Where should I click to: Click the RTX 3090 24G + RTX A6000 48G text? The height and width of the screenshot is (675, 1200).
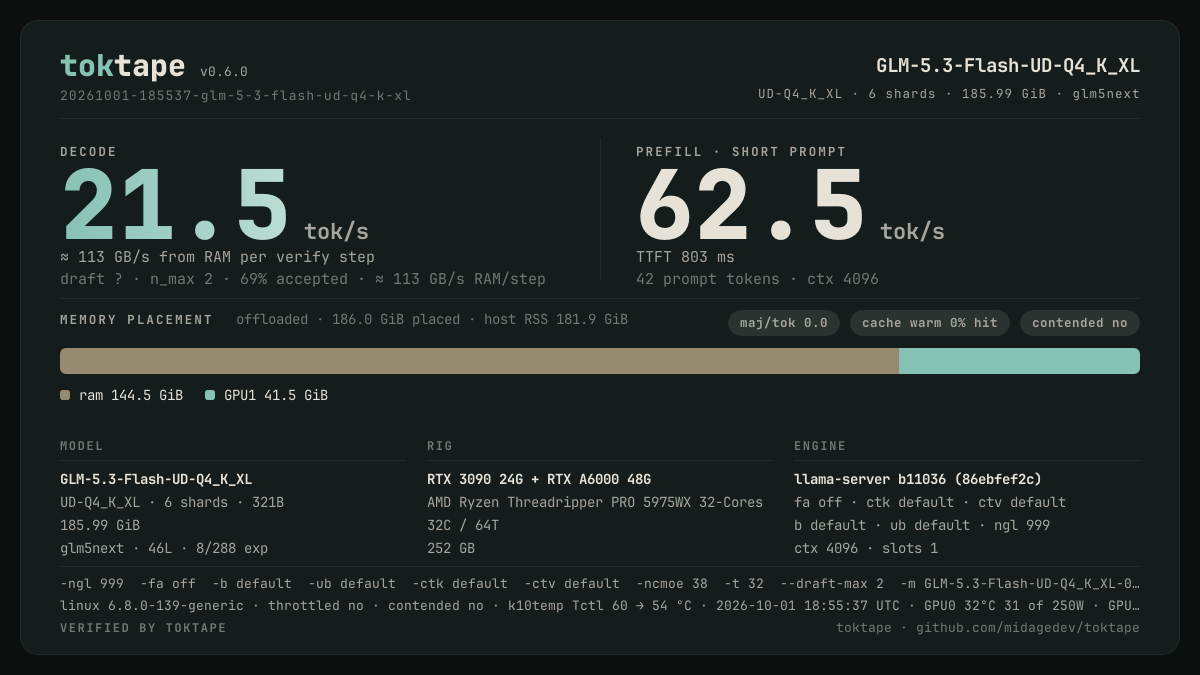point(539,479)
